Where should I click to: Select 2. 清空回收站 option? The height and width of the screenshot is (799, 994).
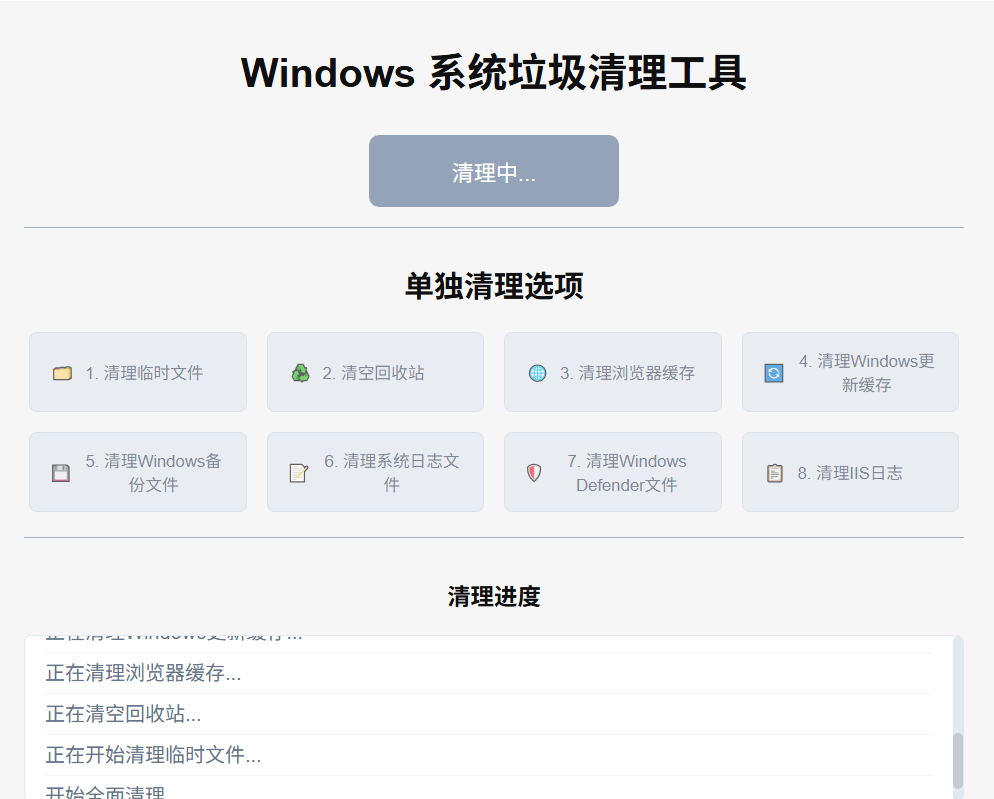[375, 372]
